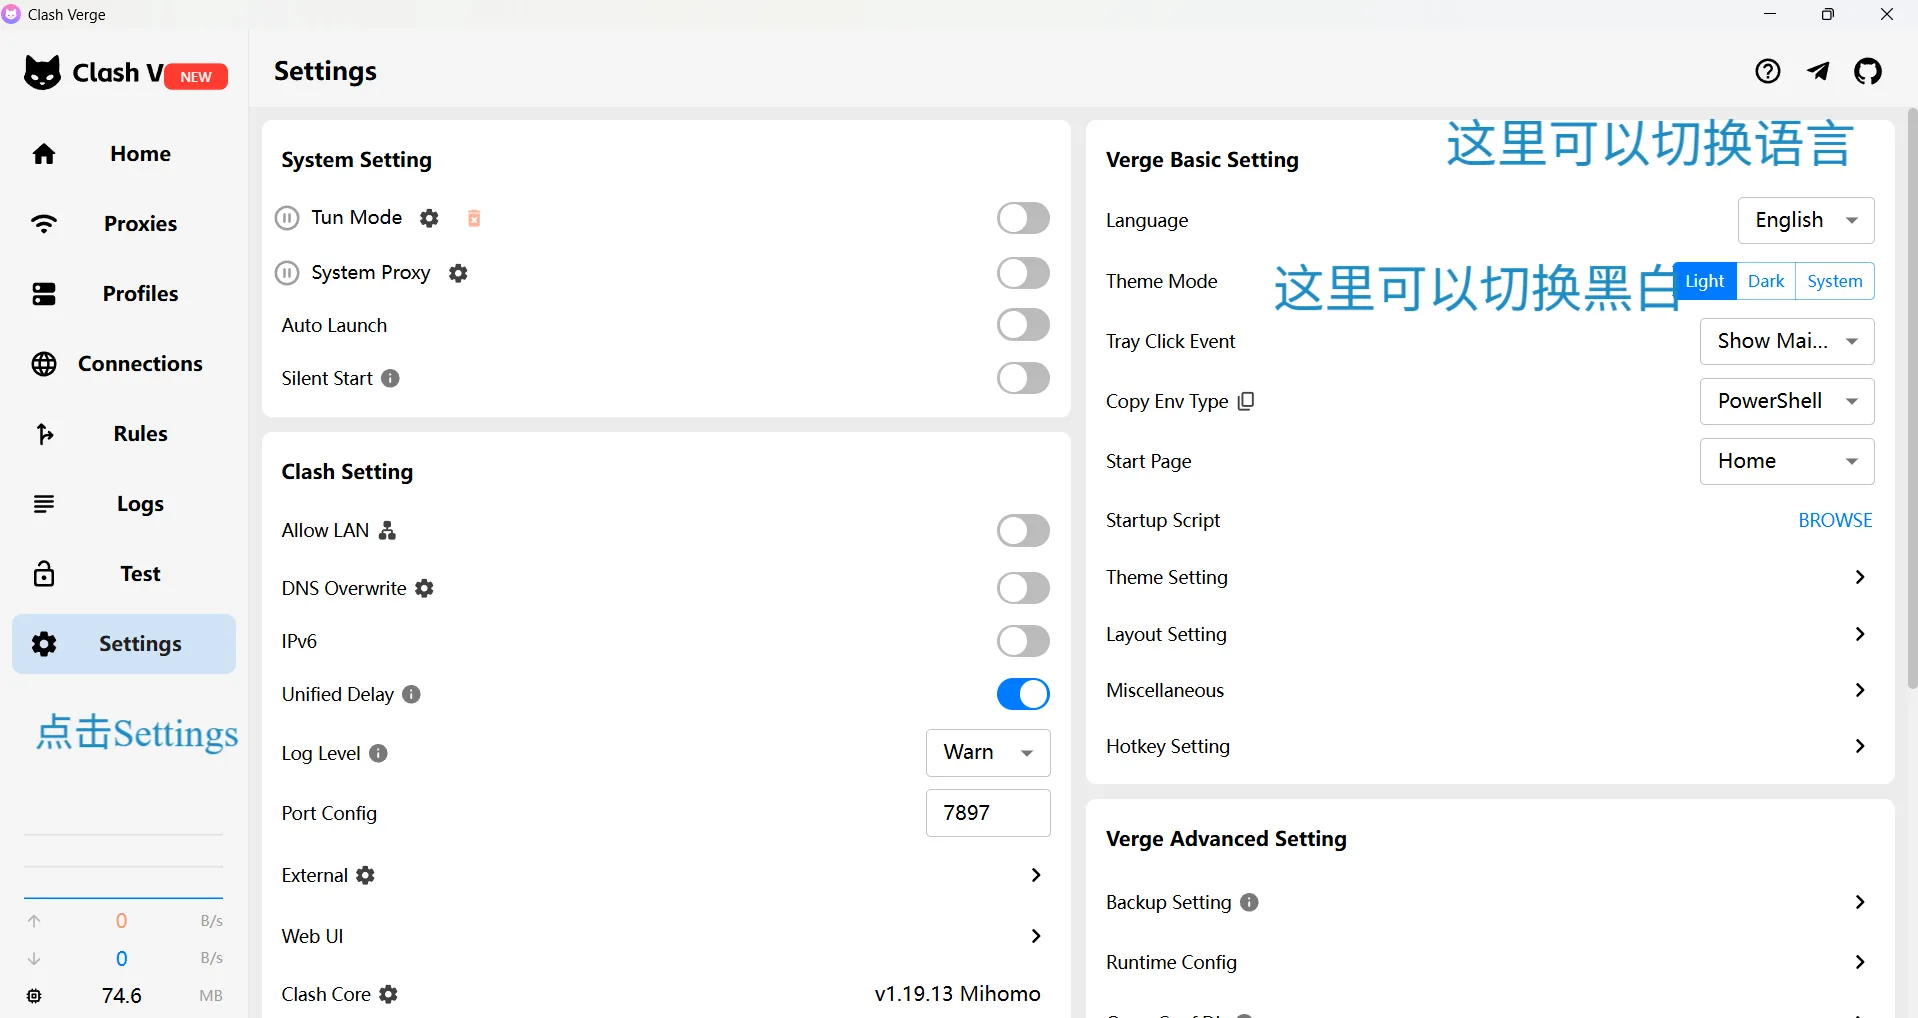Click the Copy Env Type copy icon

(1246, 401)
